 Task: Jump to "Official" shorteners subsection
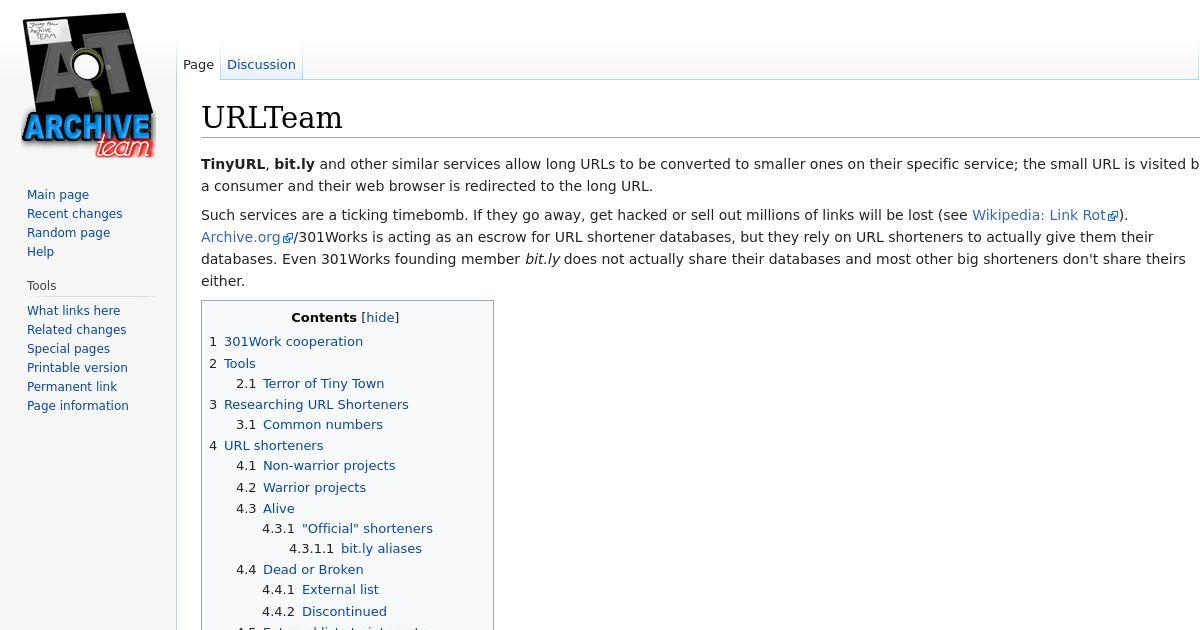point(367,529)
